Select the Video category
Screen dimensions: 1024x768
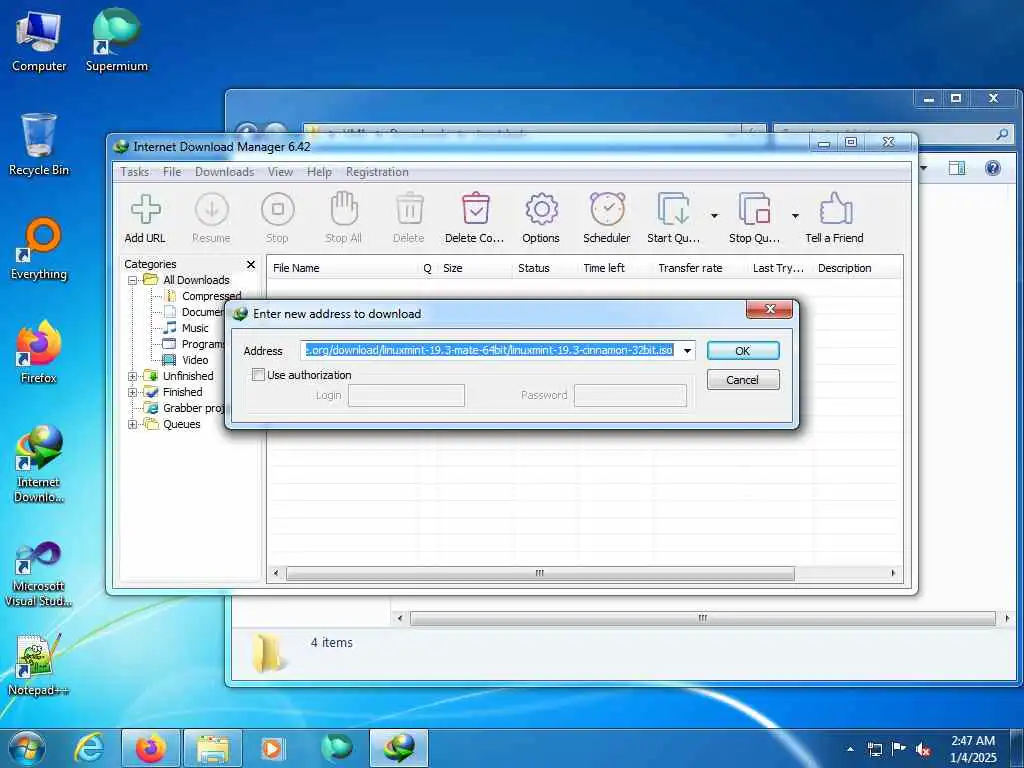(186, 360)
